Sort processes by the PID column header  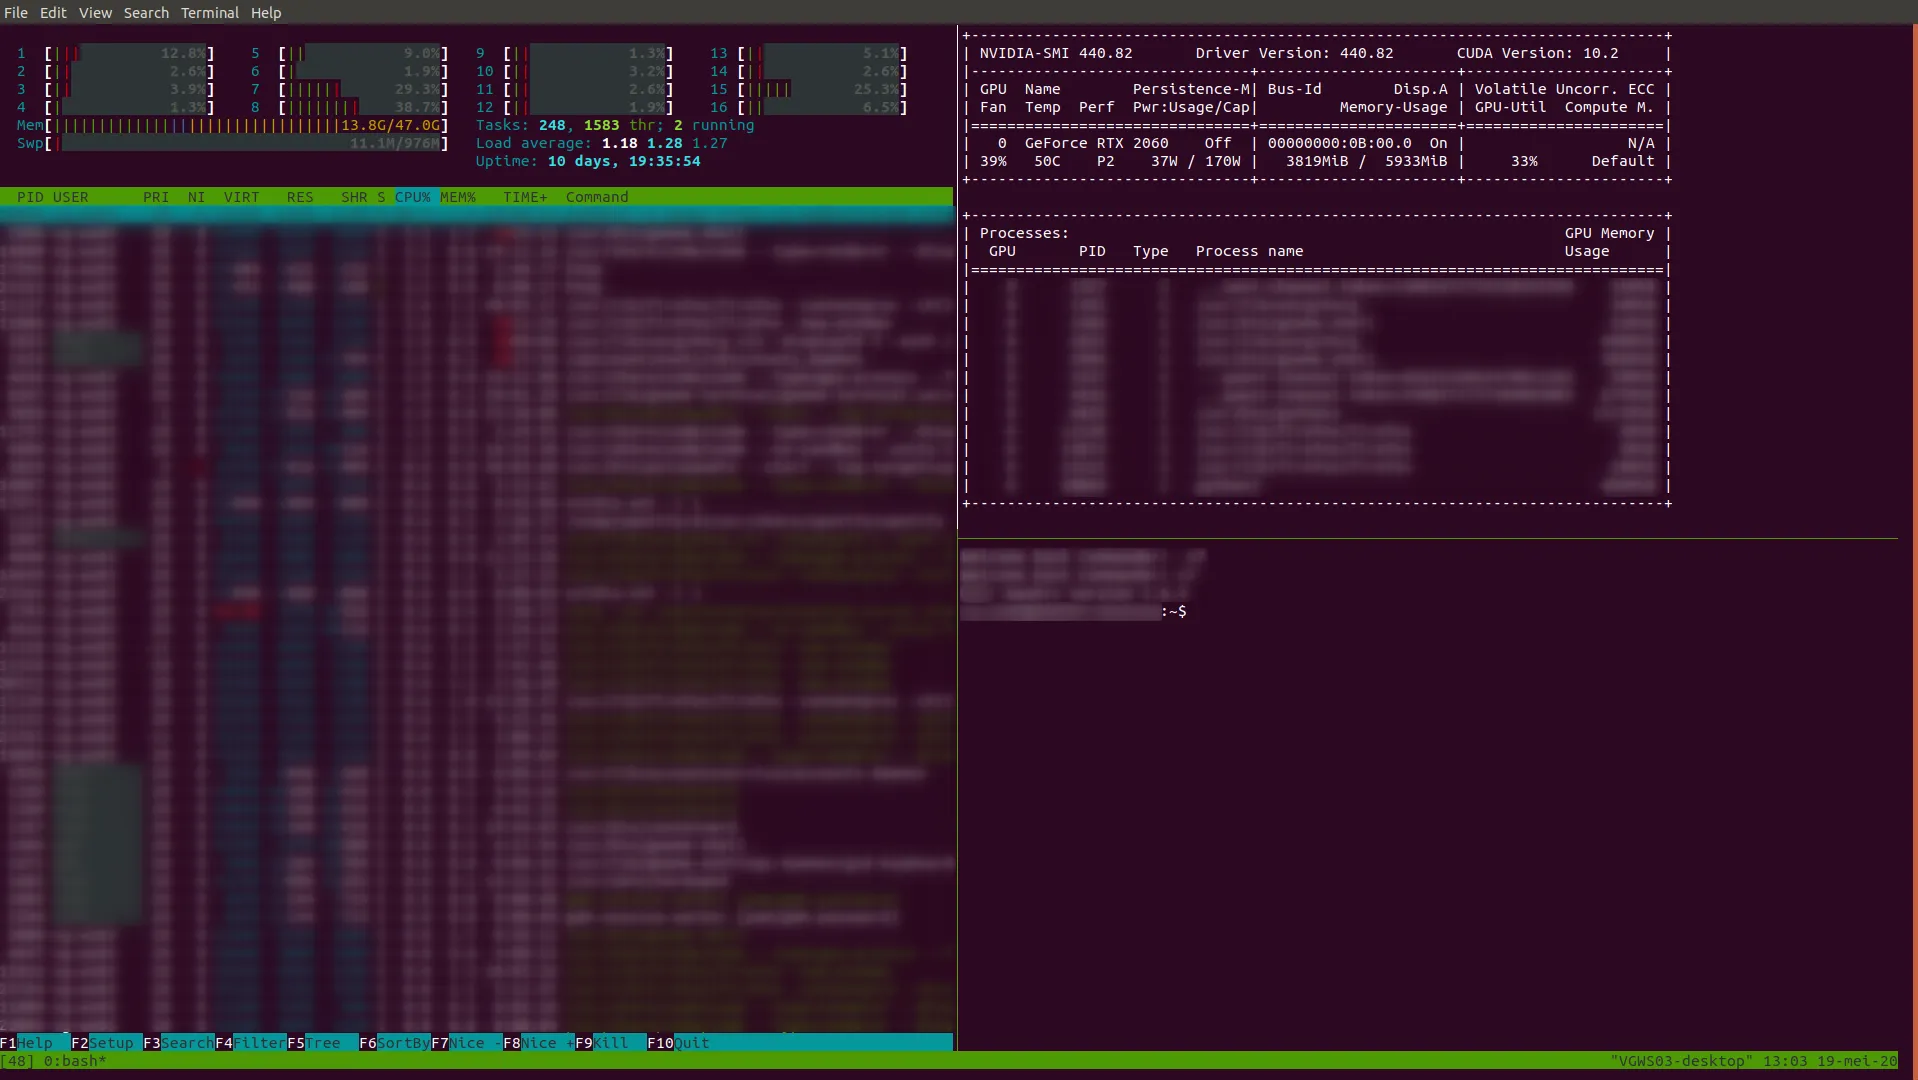click(x=30, y=197)
